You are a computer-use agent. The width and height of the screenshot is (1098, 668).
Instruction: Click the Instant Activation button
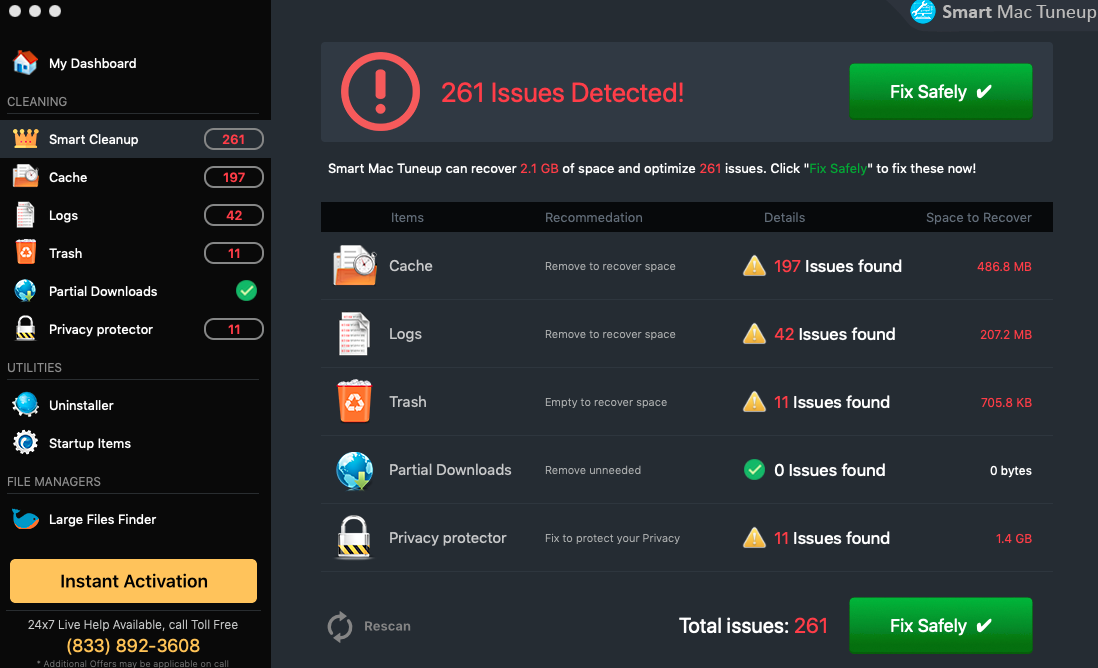point(134,581)
